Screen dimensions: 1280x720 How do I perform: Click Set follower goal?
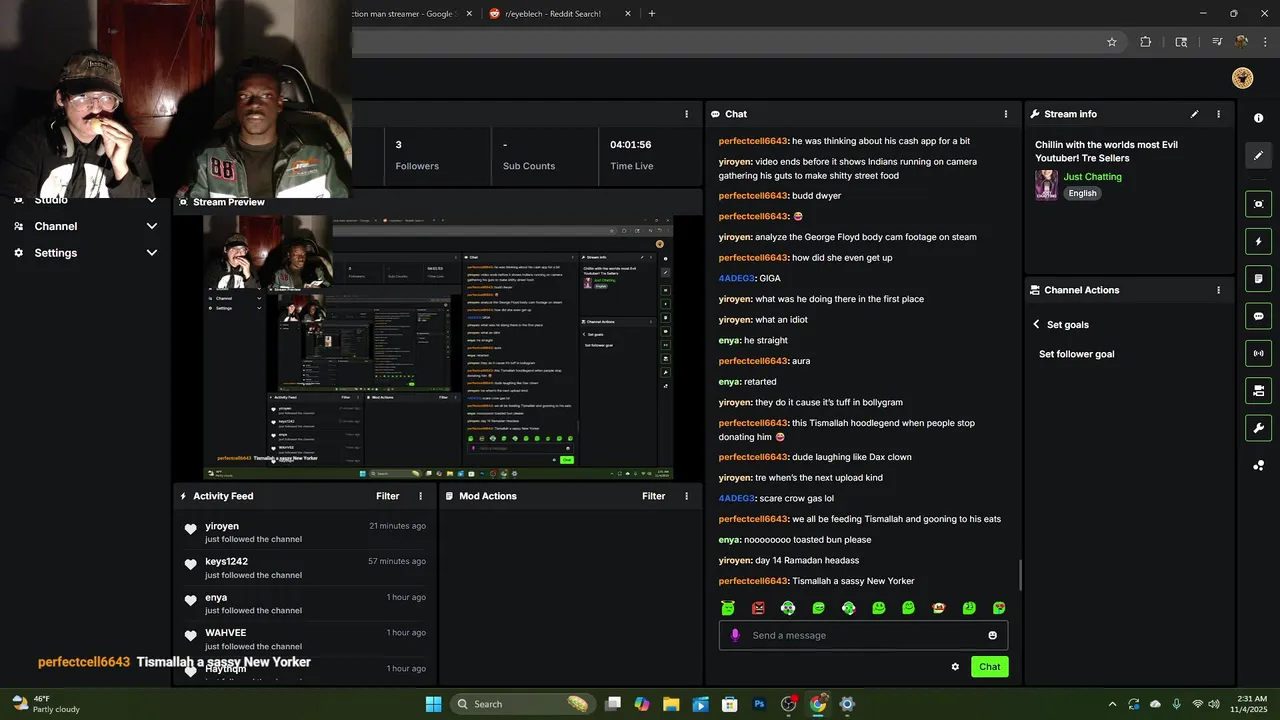tap(1076, 354)
